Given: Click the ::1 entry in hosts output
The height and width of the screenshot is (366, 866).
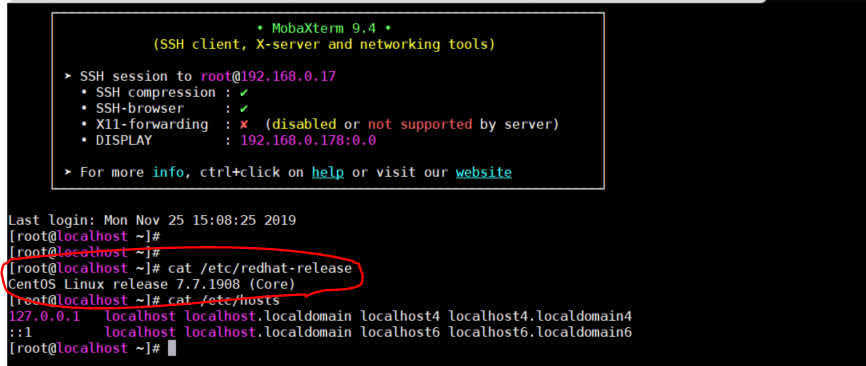Looking at the screenshot, I should coord(20,332).
